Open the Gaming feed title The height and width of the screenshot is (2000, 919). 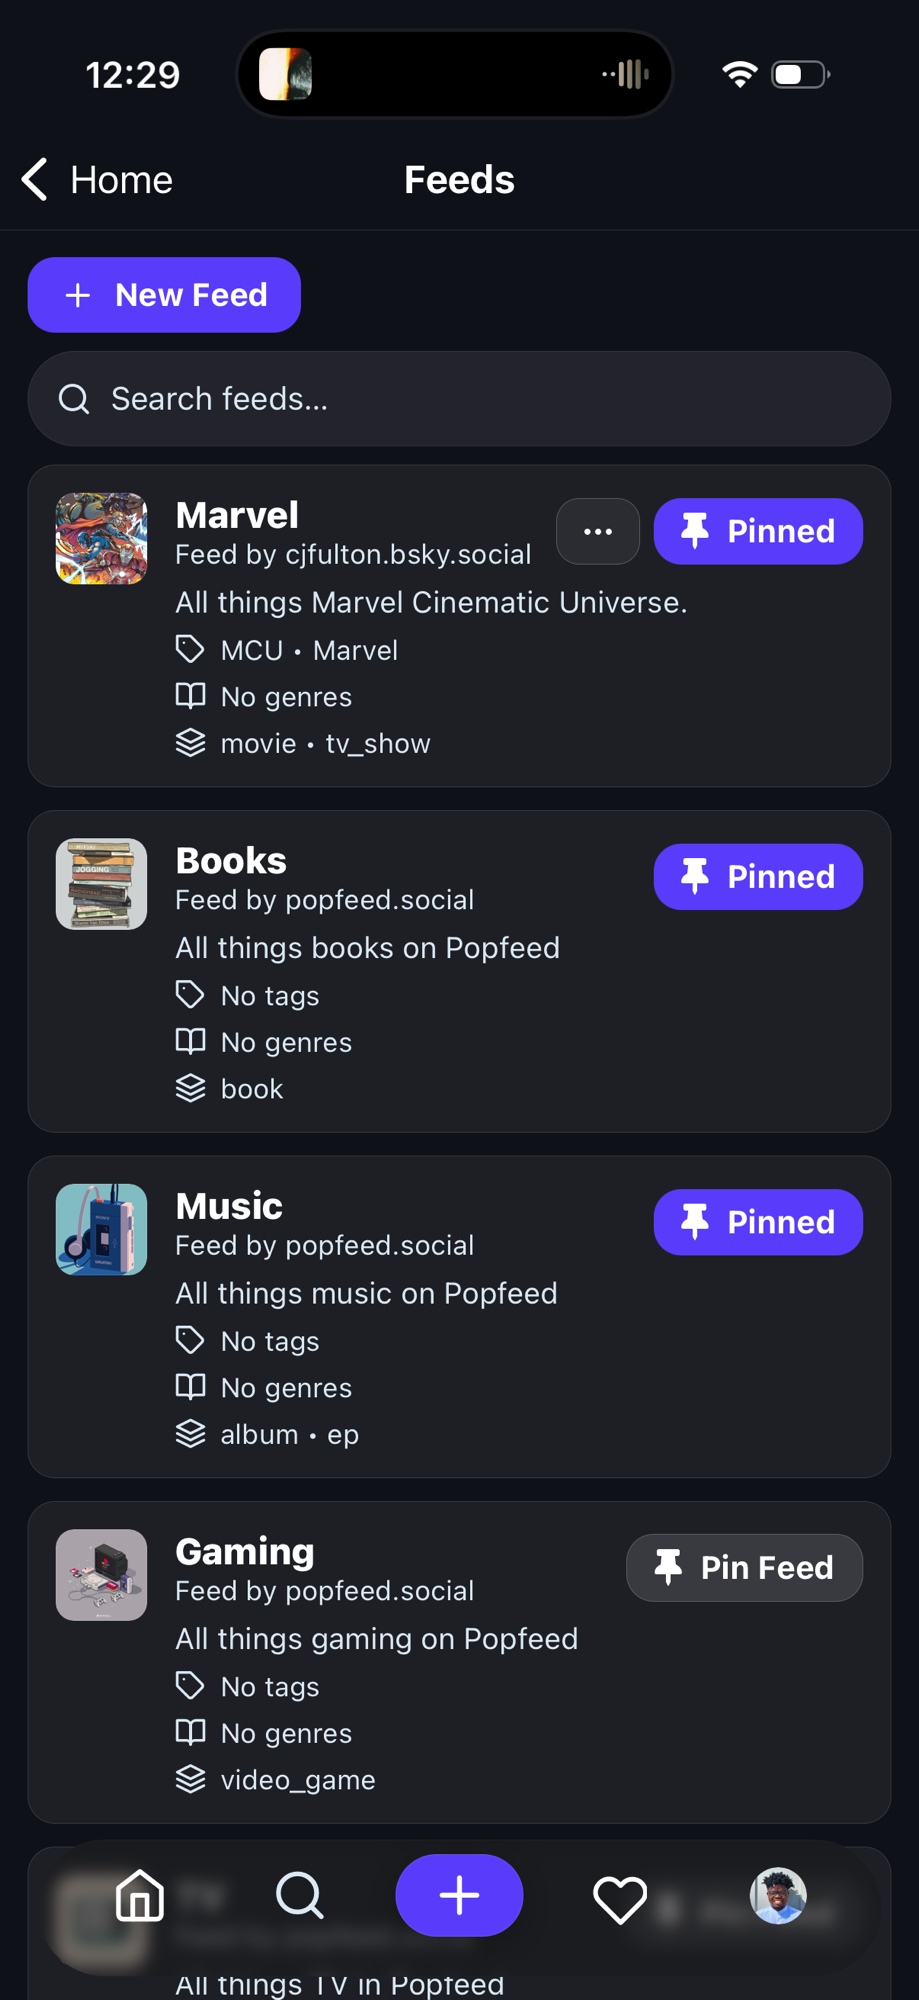(245, 1551)
